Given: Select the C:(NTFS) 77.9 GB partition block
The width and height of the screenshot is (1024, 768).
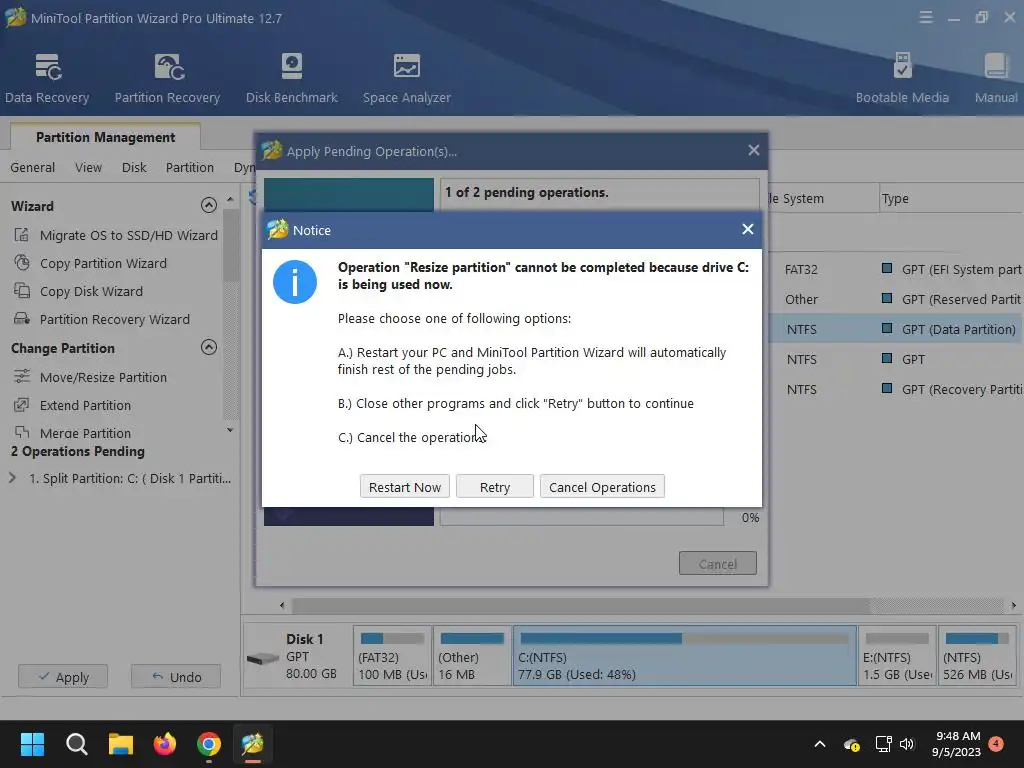Looking at the screenshot, I should click(x=684, y=655).
